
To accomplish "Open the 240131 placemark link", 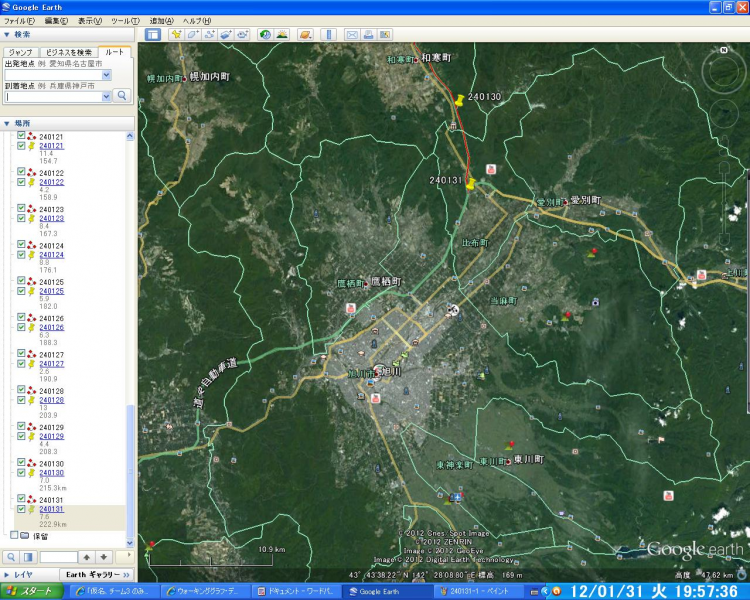I will point(52,509).
